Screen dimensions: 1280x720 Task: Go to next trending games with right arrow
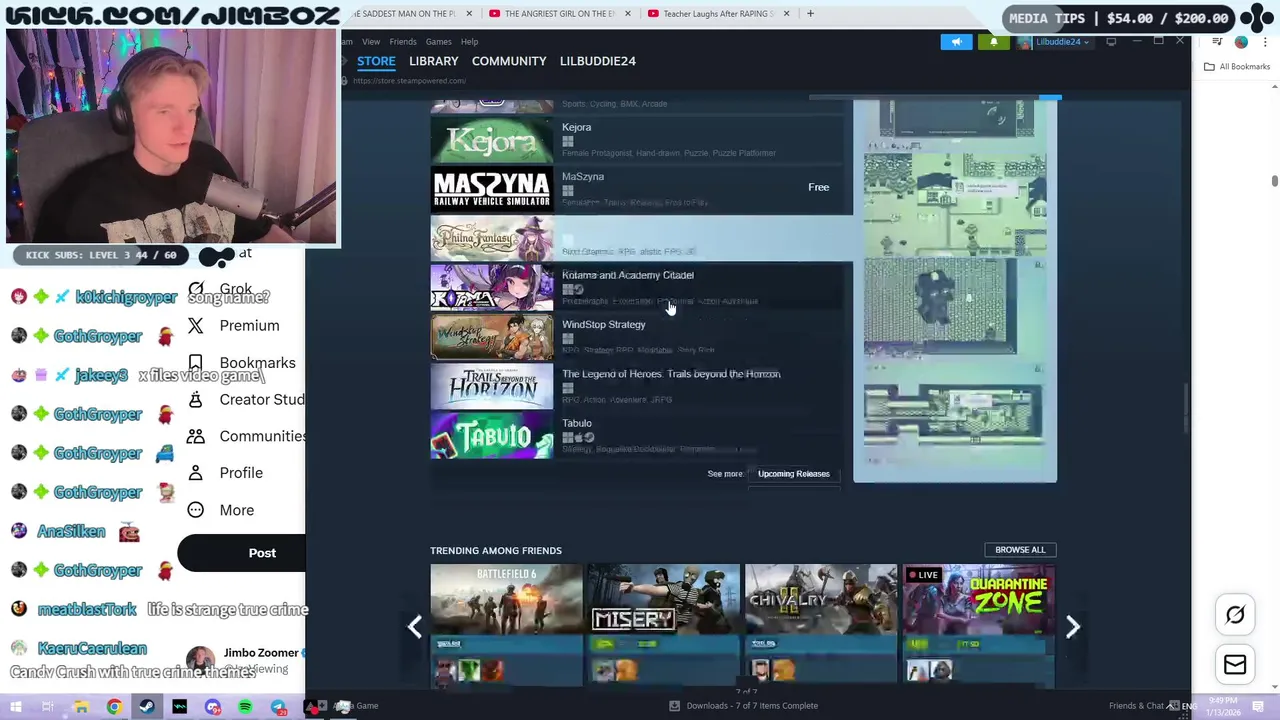click(x=1072, y=627)
